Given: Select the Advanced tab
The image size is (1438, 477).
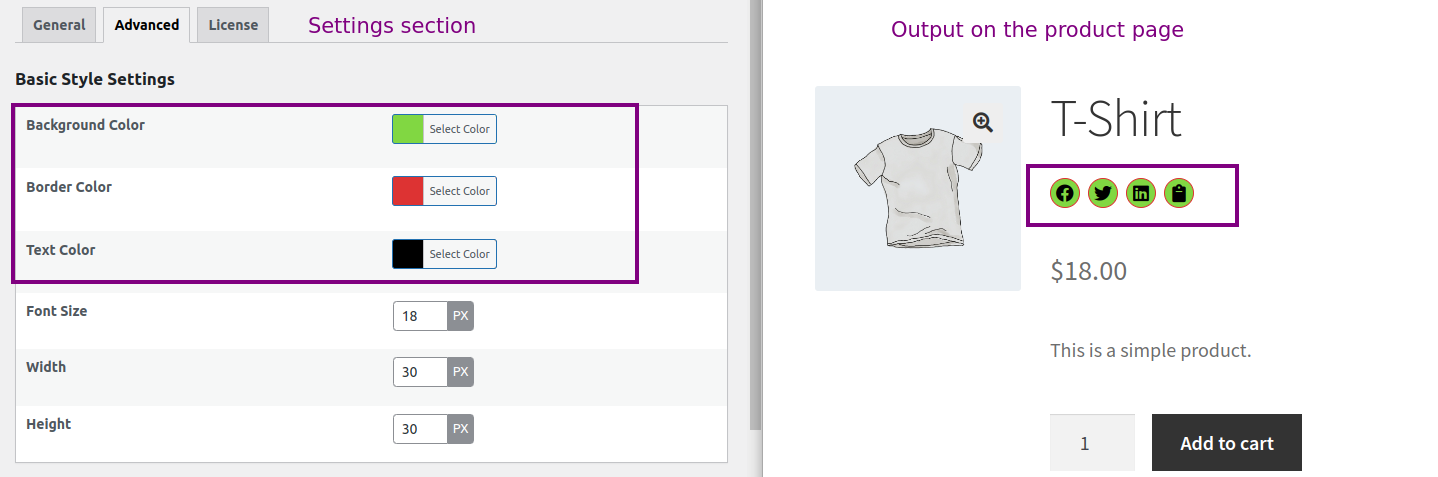Looking at the screenshot, I should point(147,25).
